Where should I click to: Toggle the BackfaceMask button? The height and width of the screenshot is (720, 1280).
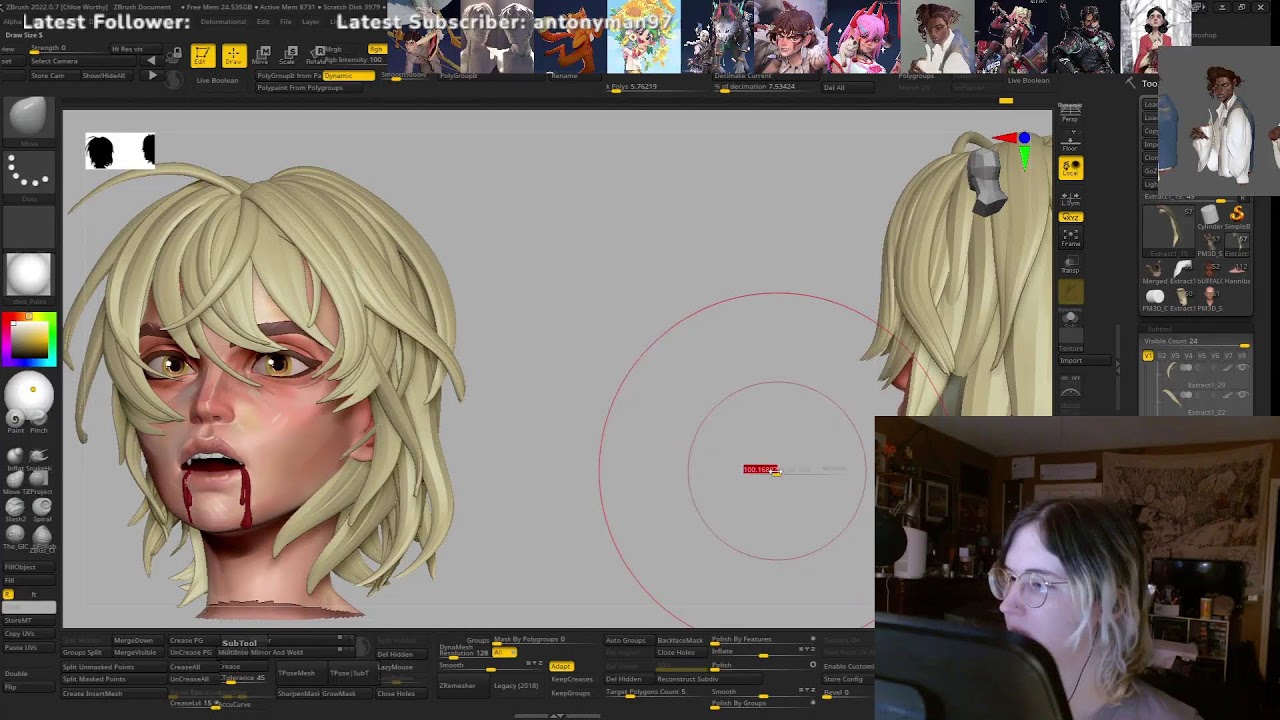[680, 640]
